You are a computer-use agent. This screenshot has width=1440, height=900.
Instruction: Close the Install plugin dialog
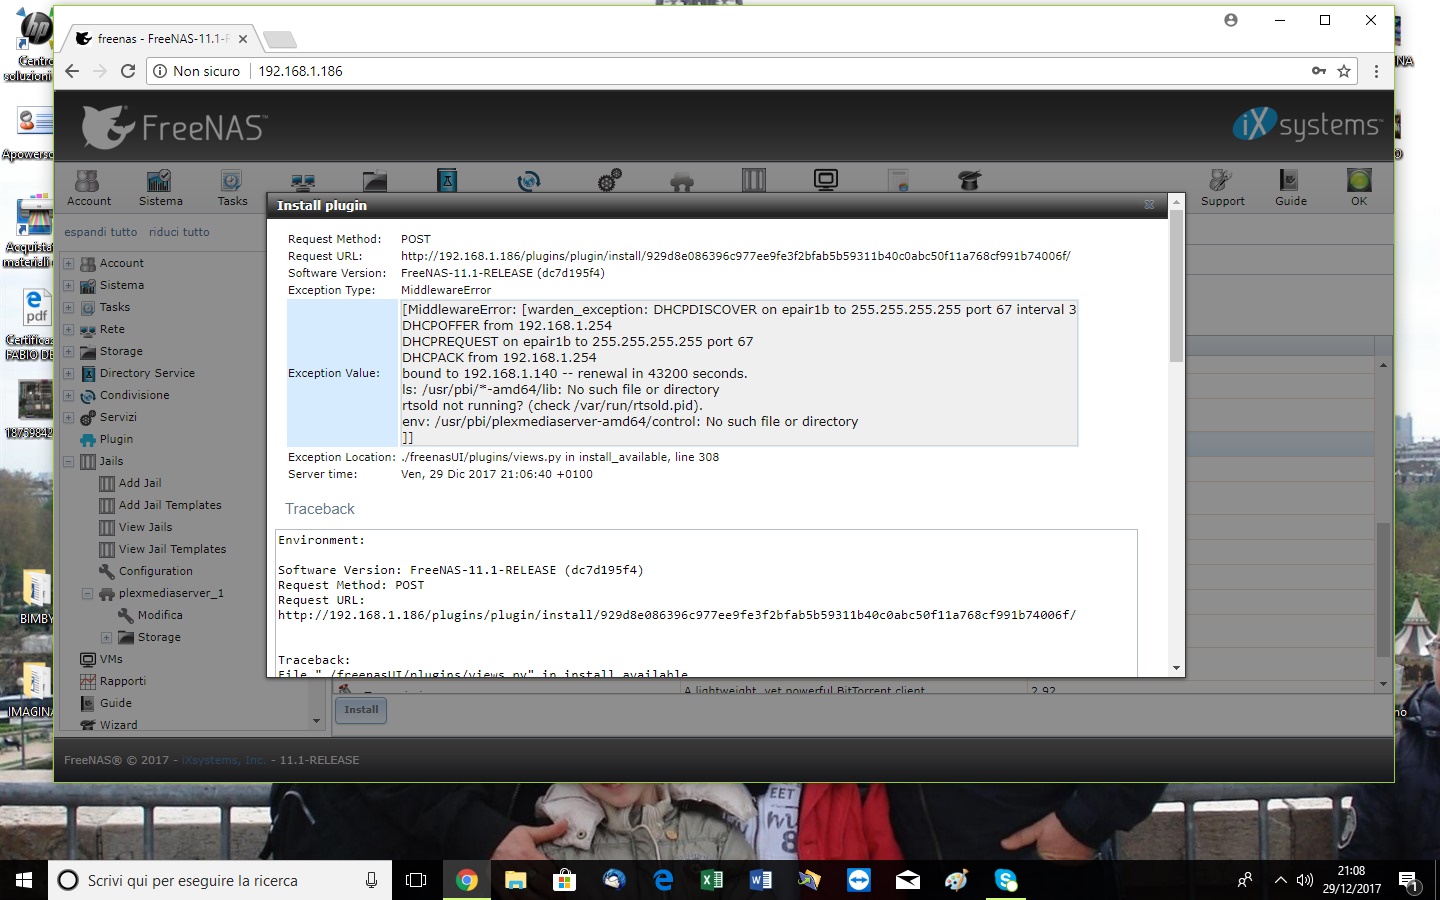[x=1149, y=205]
